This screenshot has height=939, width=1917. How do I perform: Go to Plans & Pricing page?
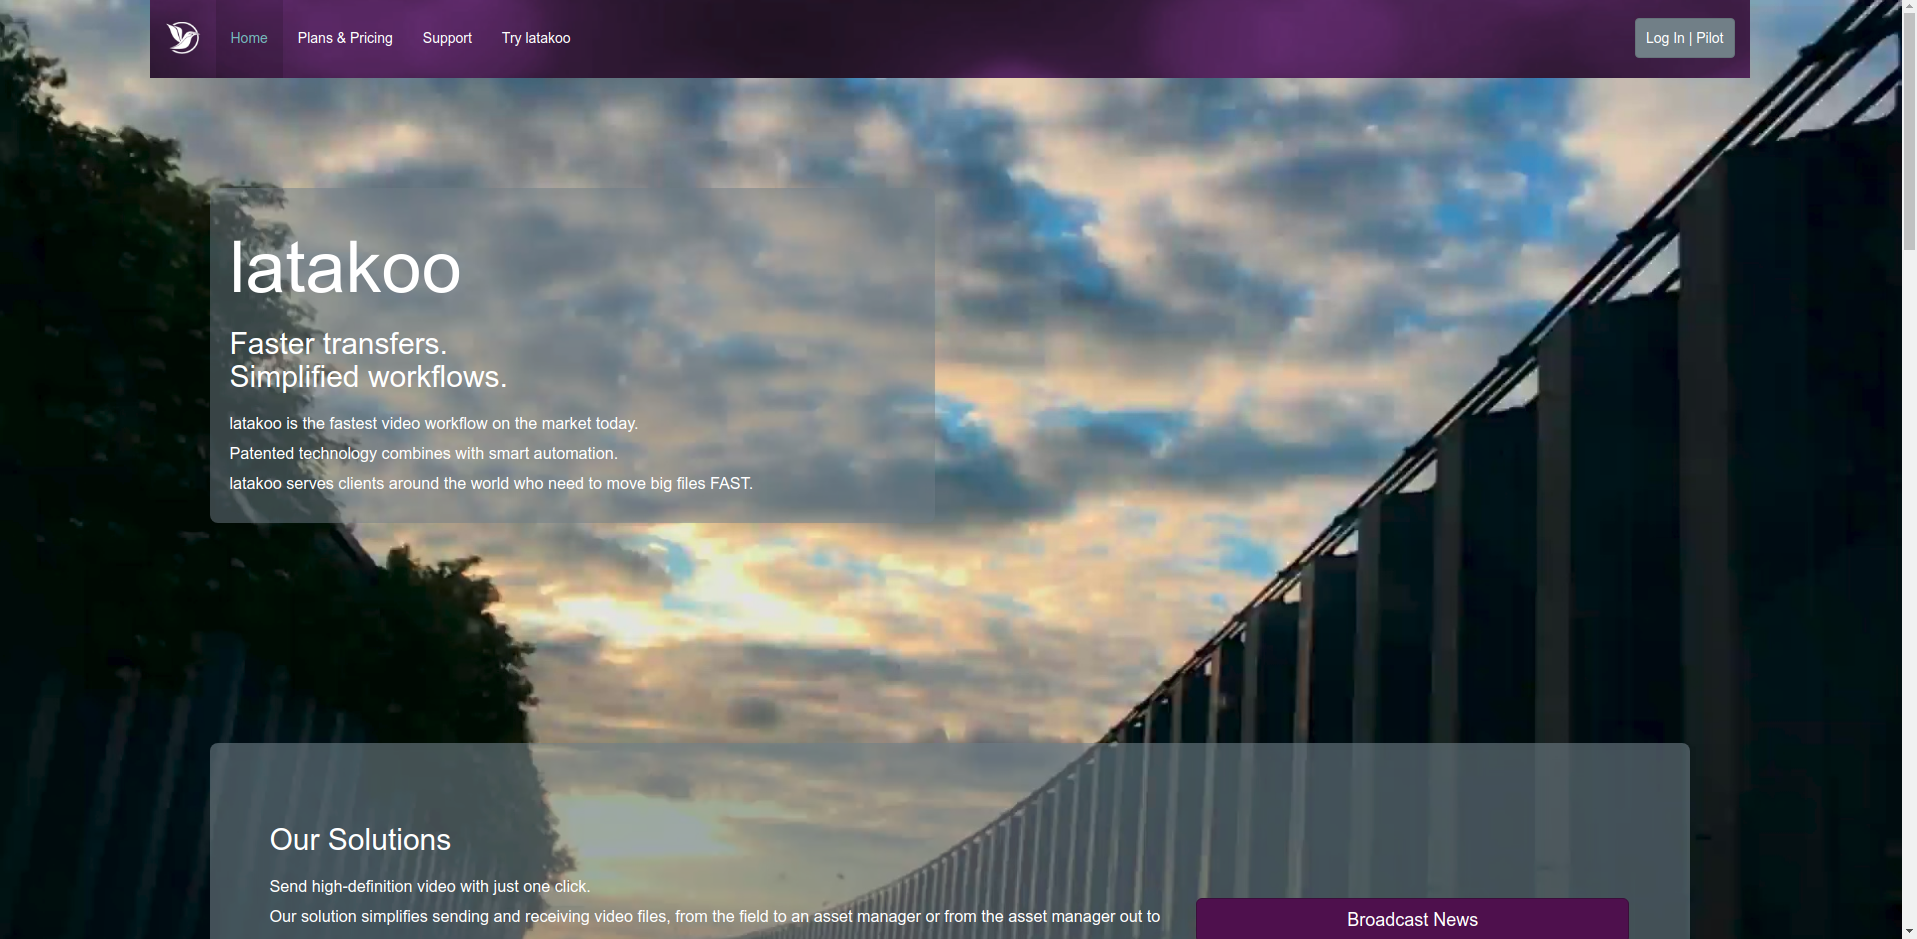pyautogui.click(x=345, y=38)
